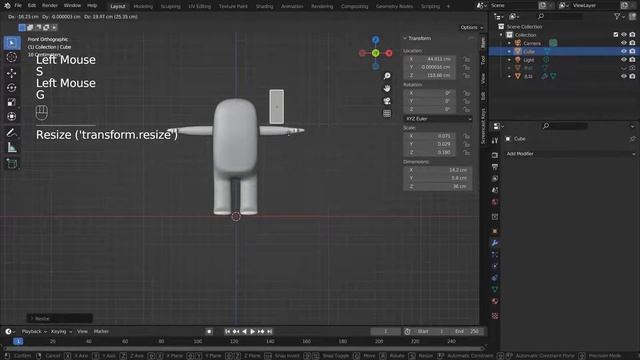
Task: Click the timeline horizontal scrollbar
Action: pyautogui.click(x=244, y=349)
